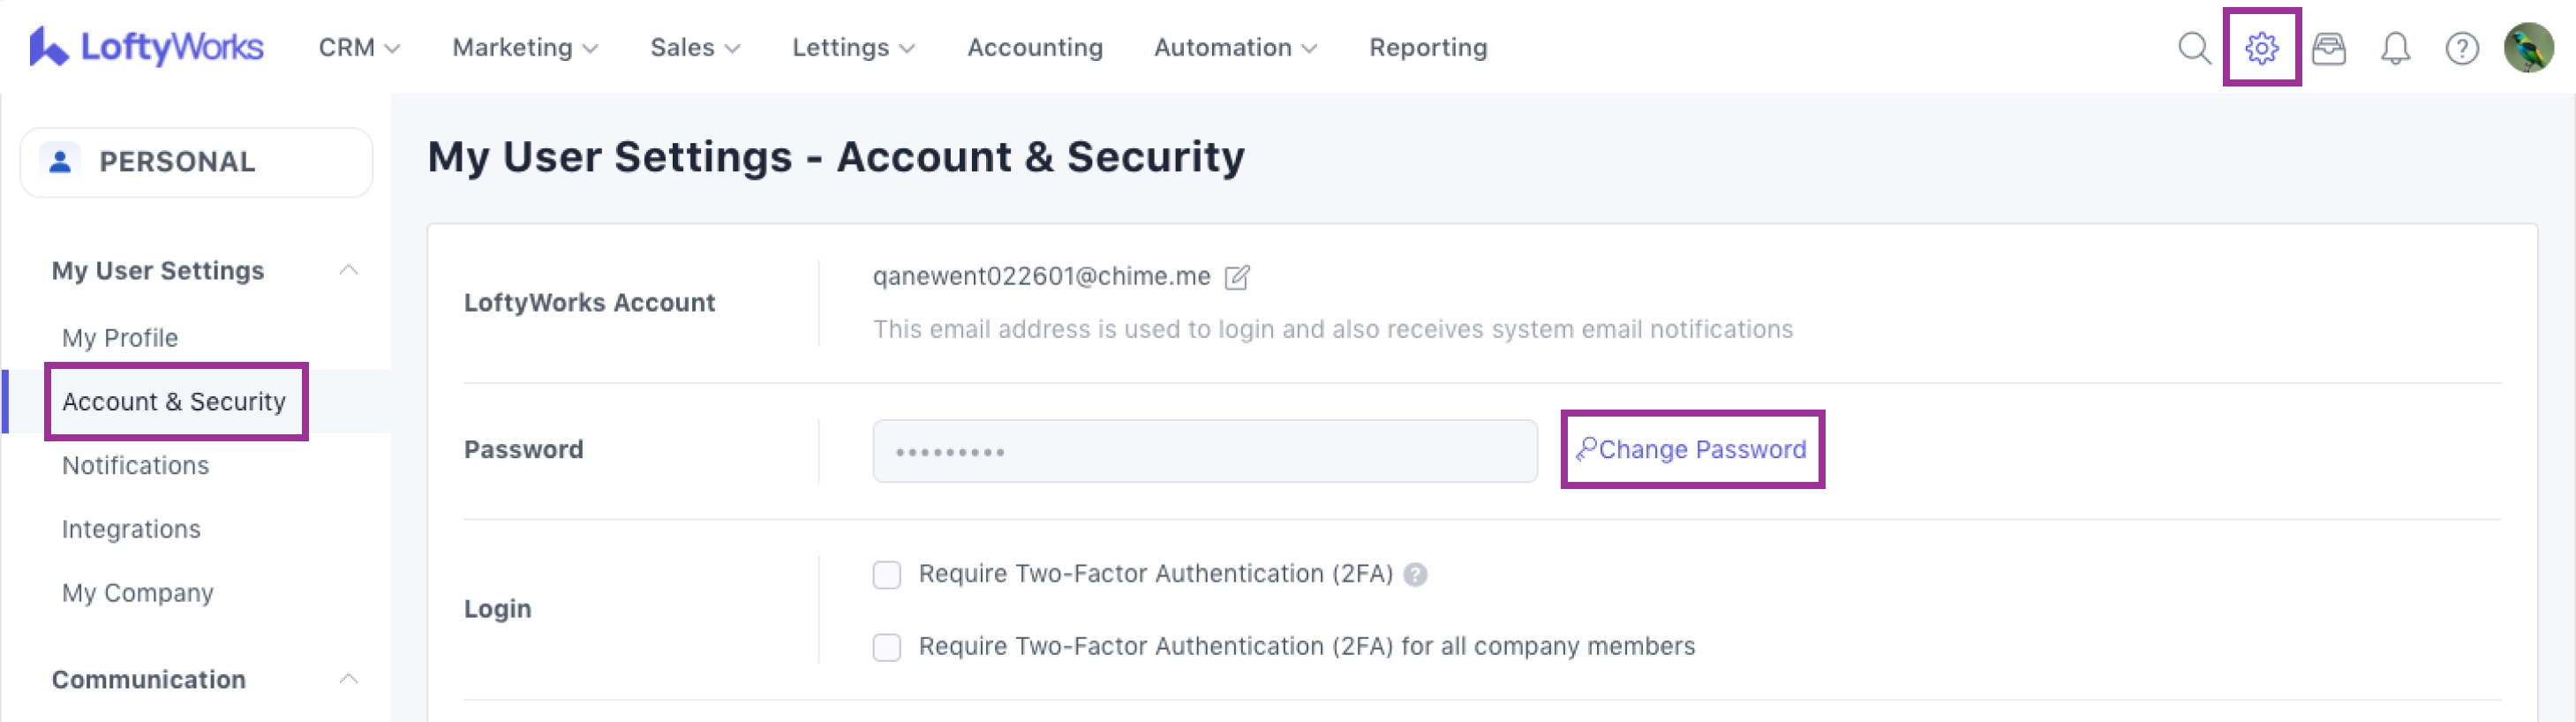Expand the Marketing menu
This screenshot has height=722, width=2576.
(x=524, y=48)
